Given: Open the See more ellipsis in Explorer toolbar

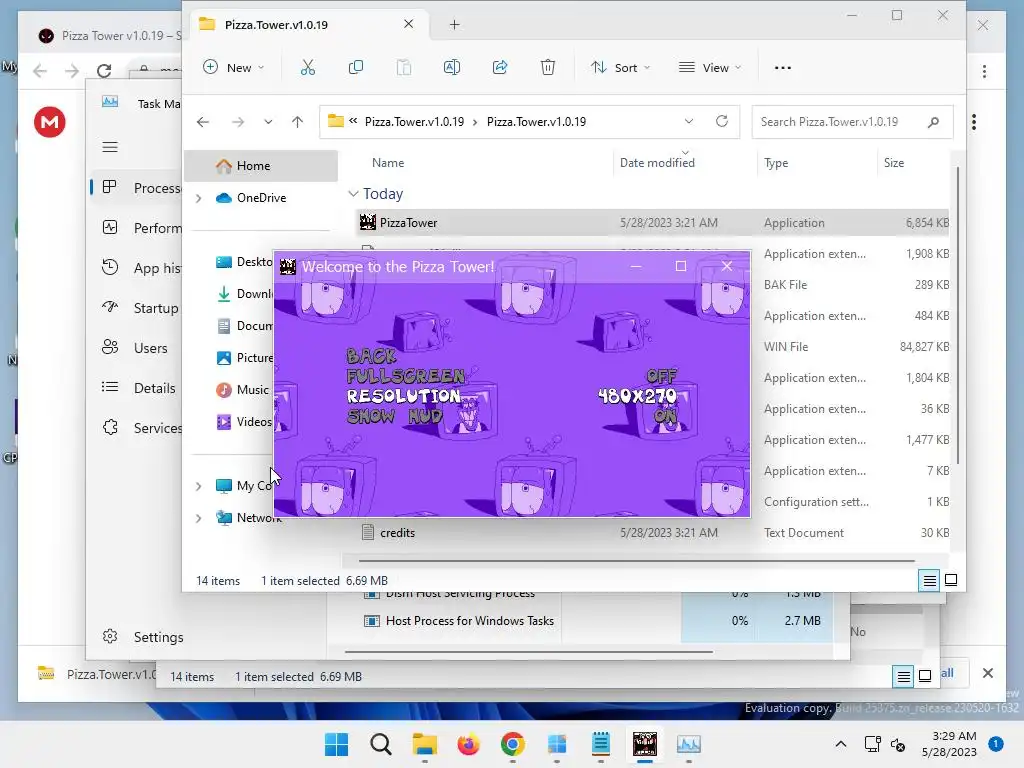Looking at the screenshot, I should pos(782,67).
